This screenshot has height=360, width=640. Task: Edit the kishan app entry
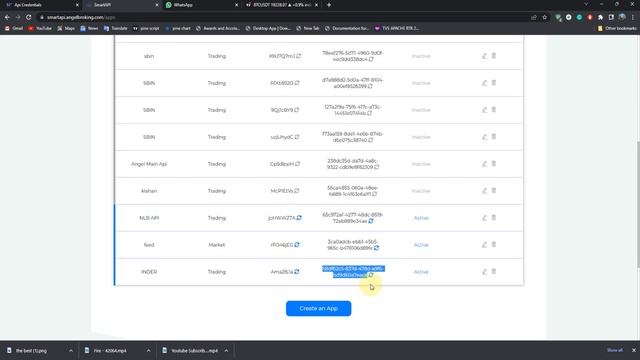[484, 191]
